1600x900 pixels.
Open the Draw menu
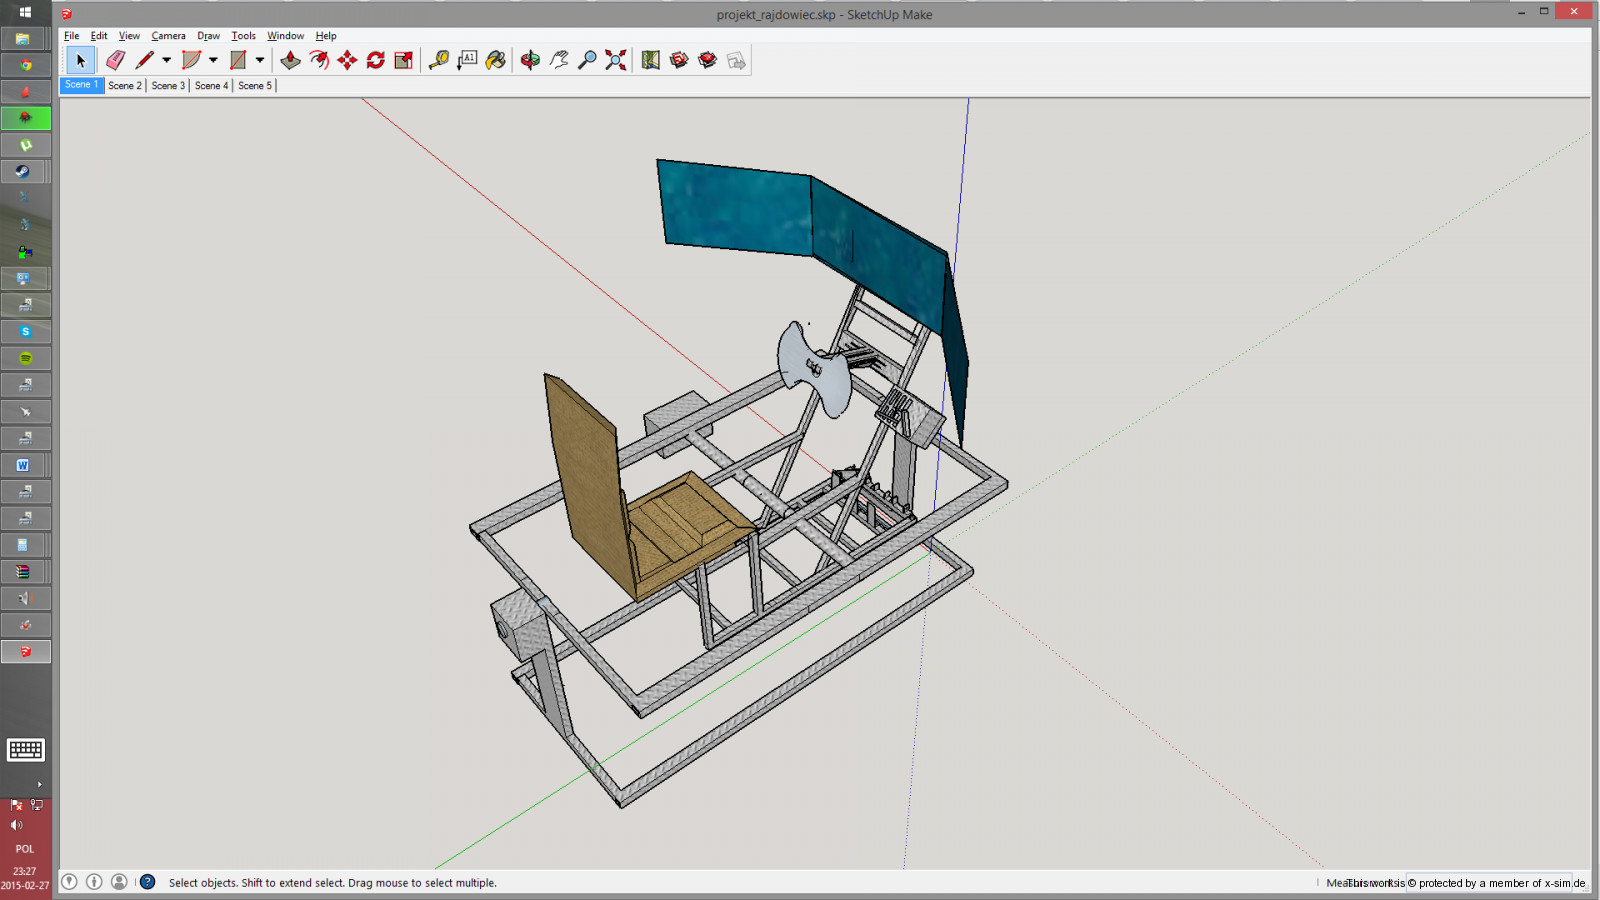[x=208, y=36]
